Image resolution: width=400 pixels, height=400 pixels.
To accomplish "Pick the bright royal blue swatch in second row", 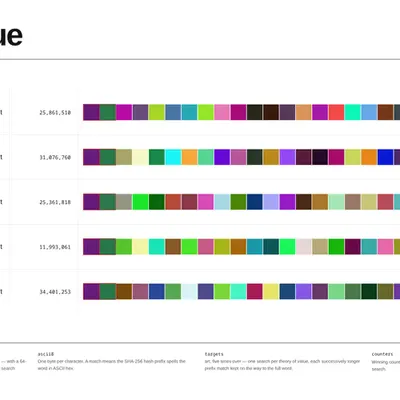I will coord(385,157).
